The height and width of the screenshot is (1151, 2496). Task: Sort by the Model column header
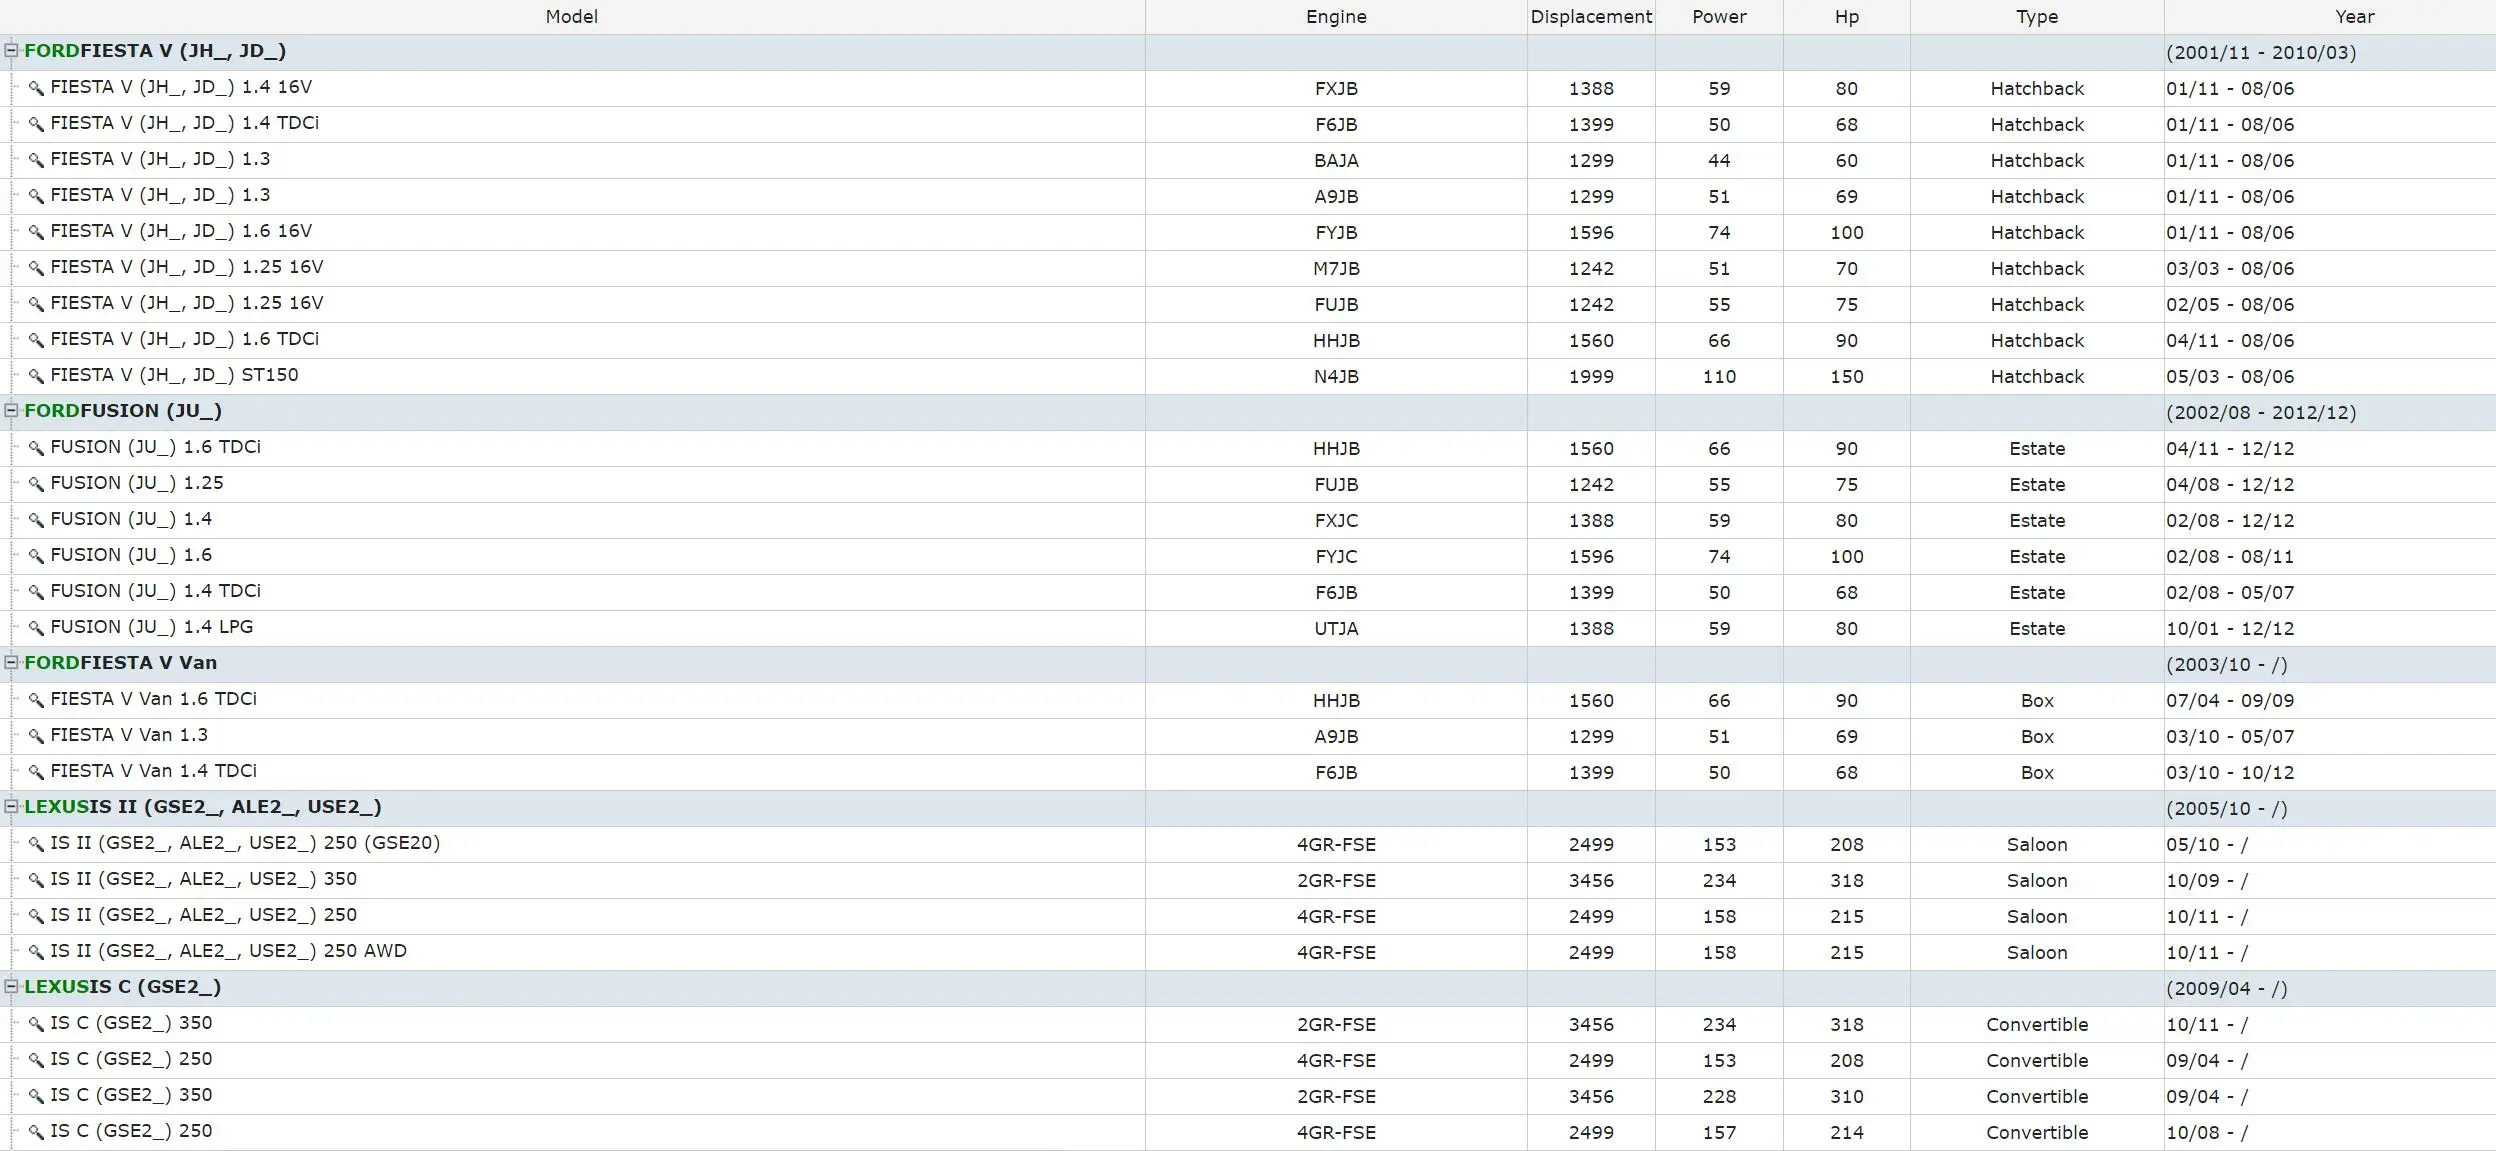coord(572,17)
